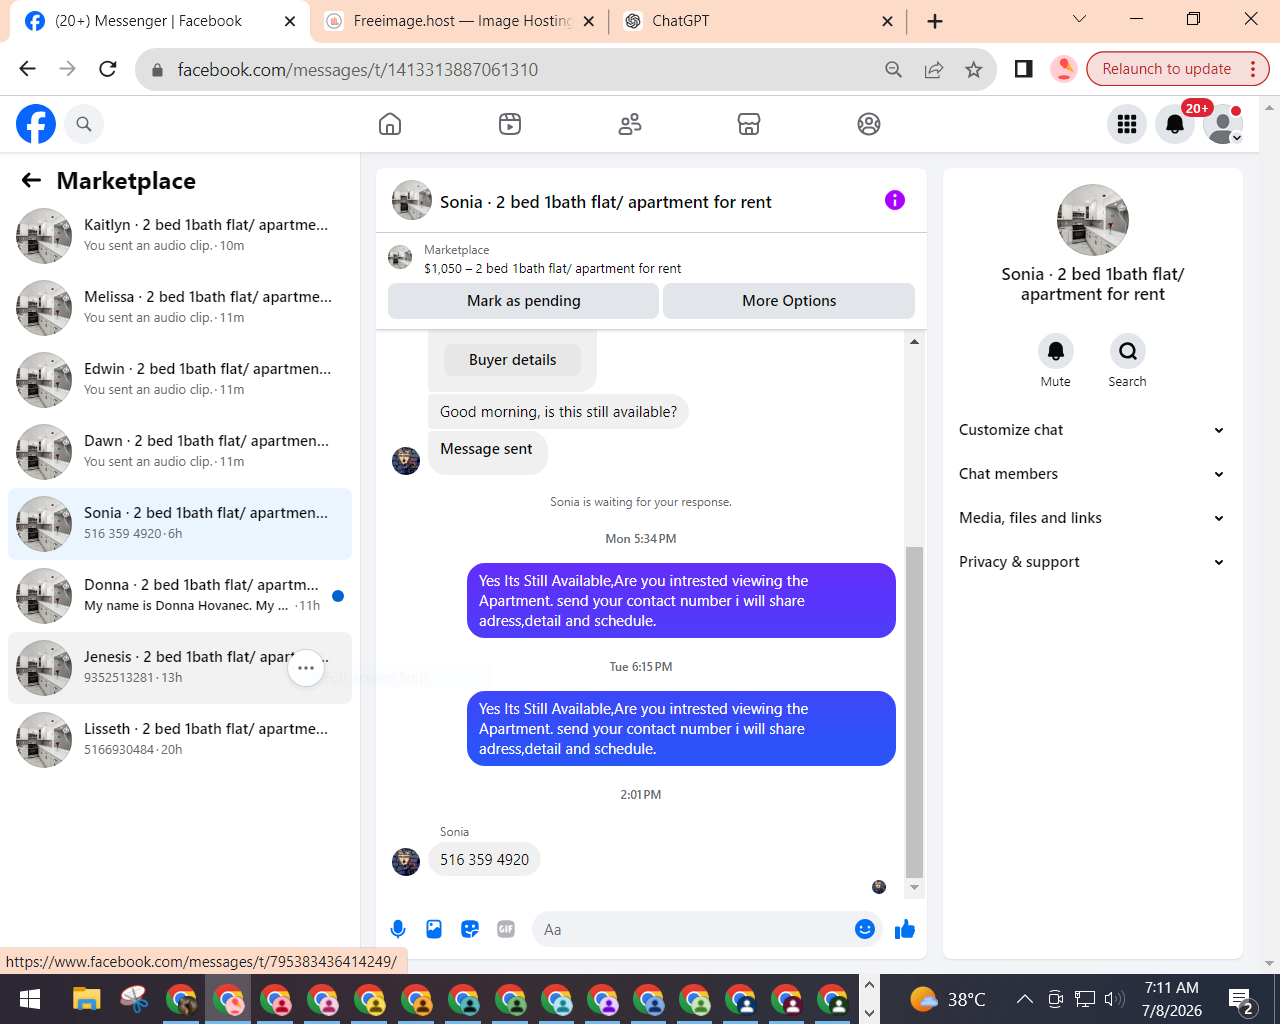
Task: Click the More Options button
Action: tap(789, 301)
